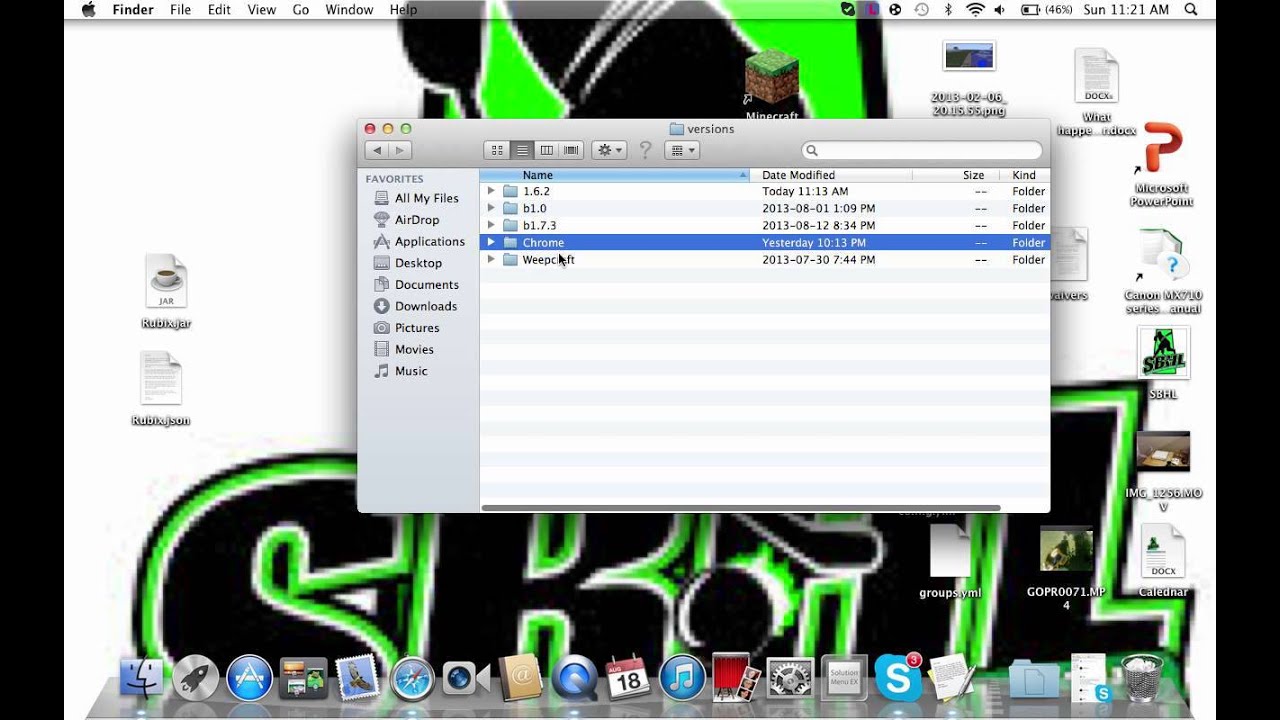Click the volume menu bar icon
The width and height of the screenshot is (1280, 720).
(1002, 10)
